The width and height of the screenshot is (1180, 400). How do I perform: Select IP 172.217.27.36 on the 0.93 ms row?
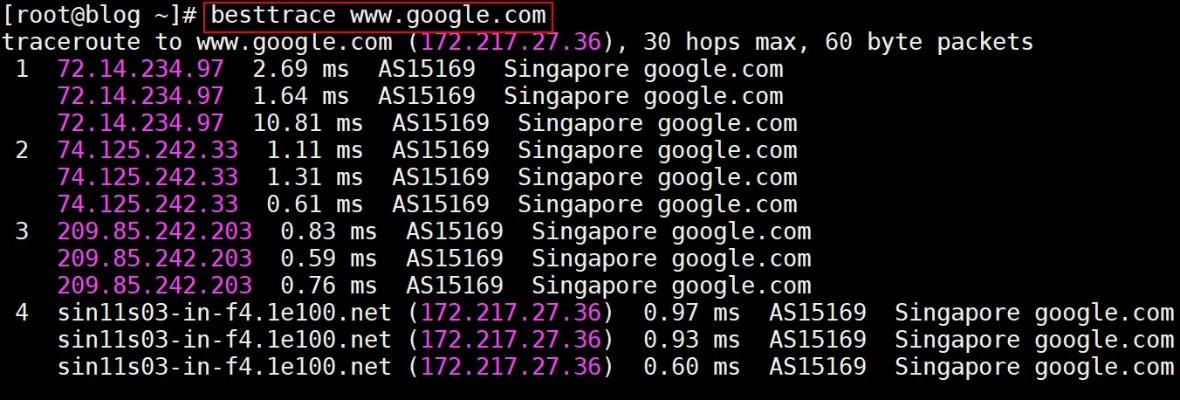click(x=512, y=340)
